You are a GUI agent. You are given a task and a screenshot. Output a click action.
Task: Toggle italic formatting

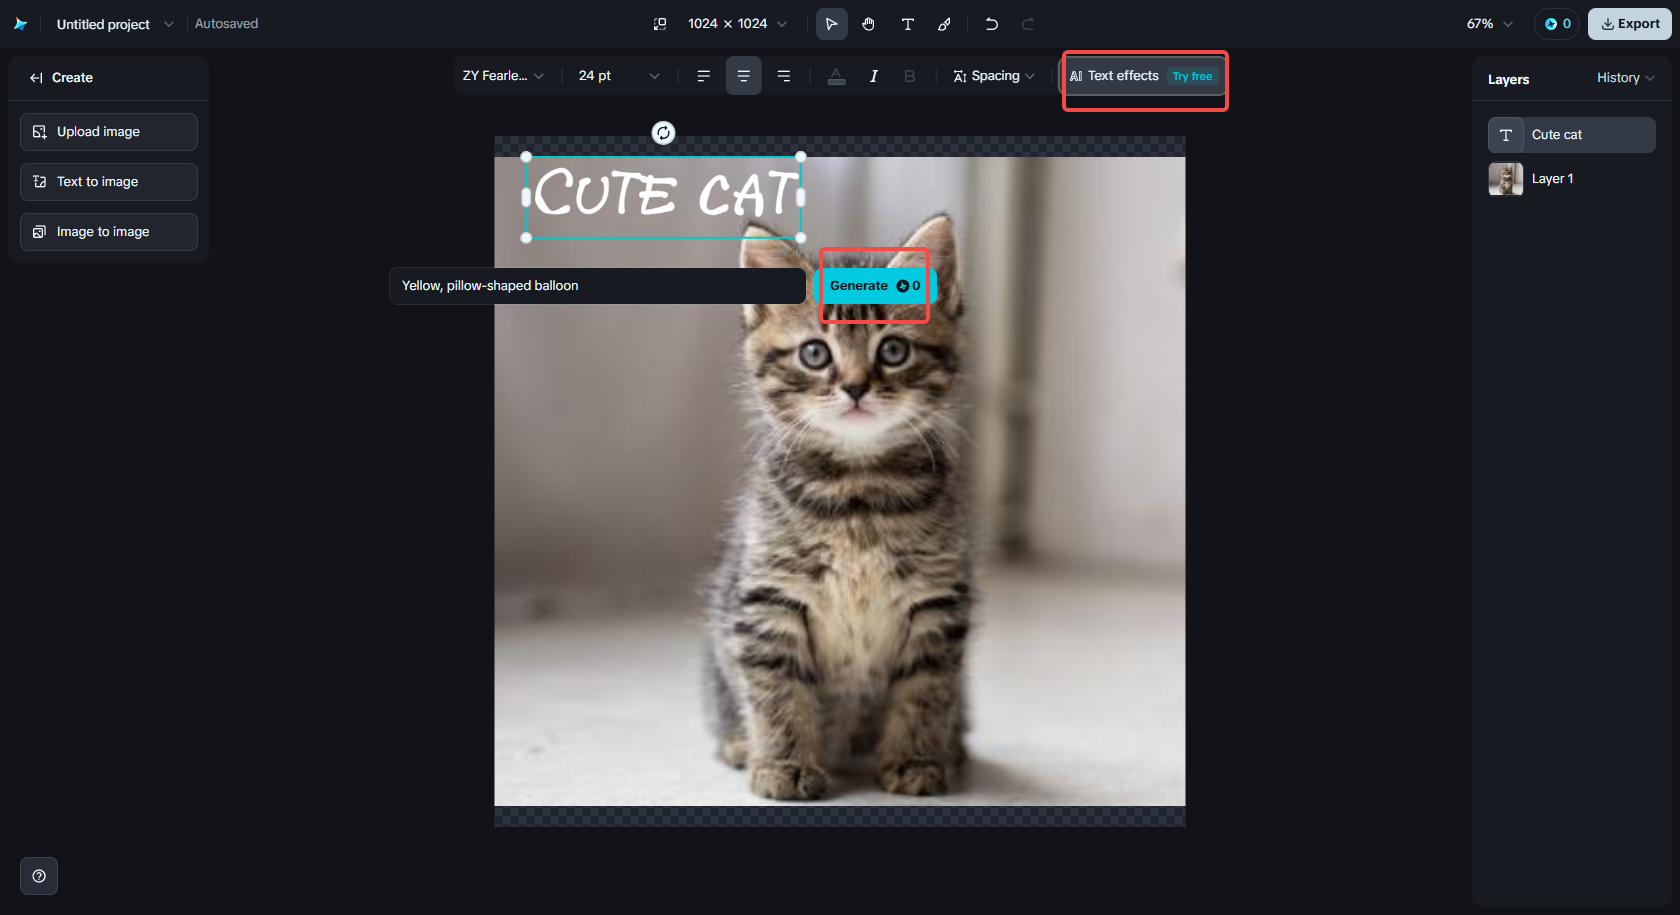(874, 76)
